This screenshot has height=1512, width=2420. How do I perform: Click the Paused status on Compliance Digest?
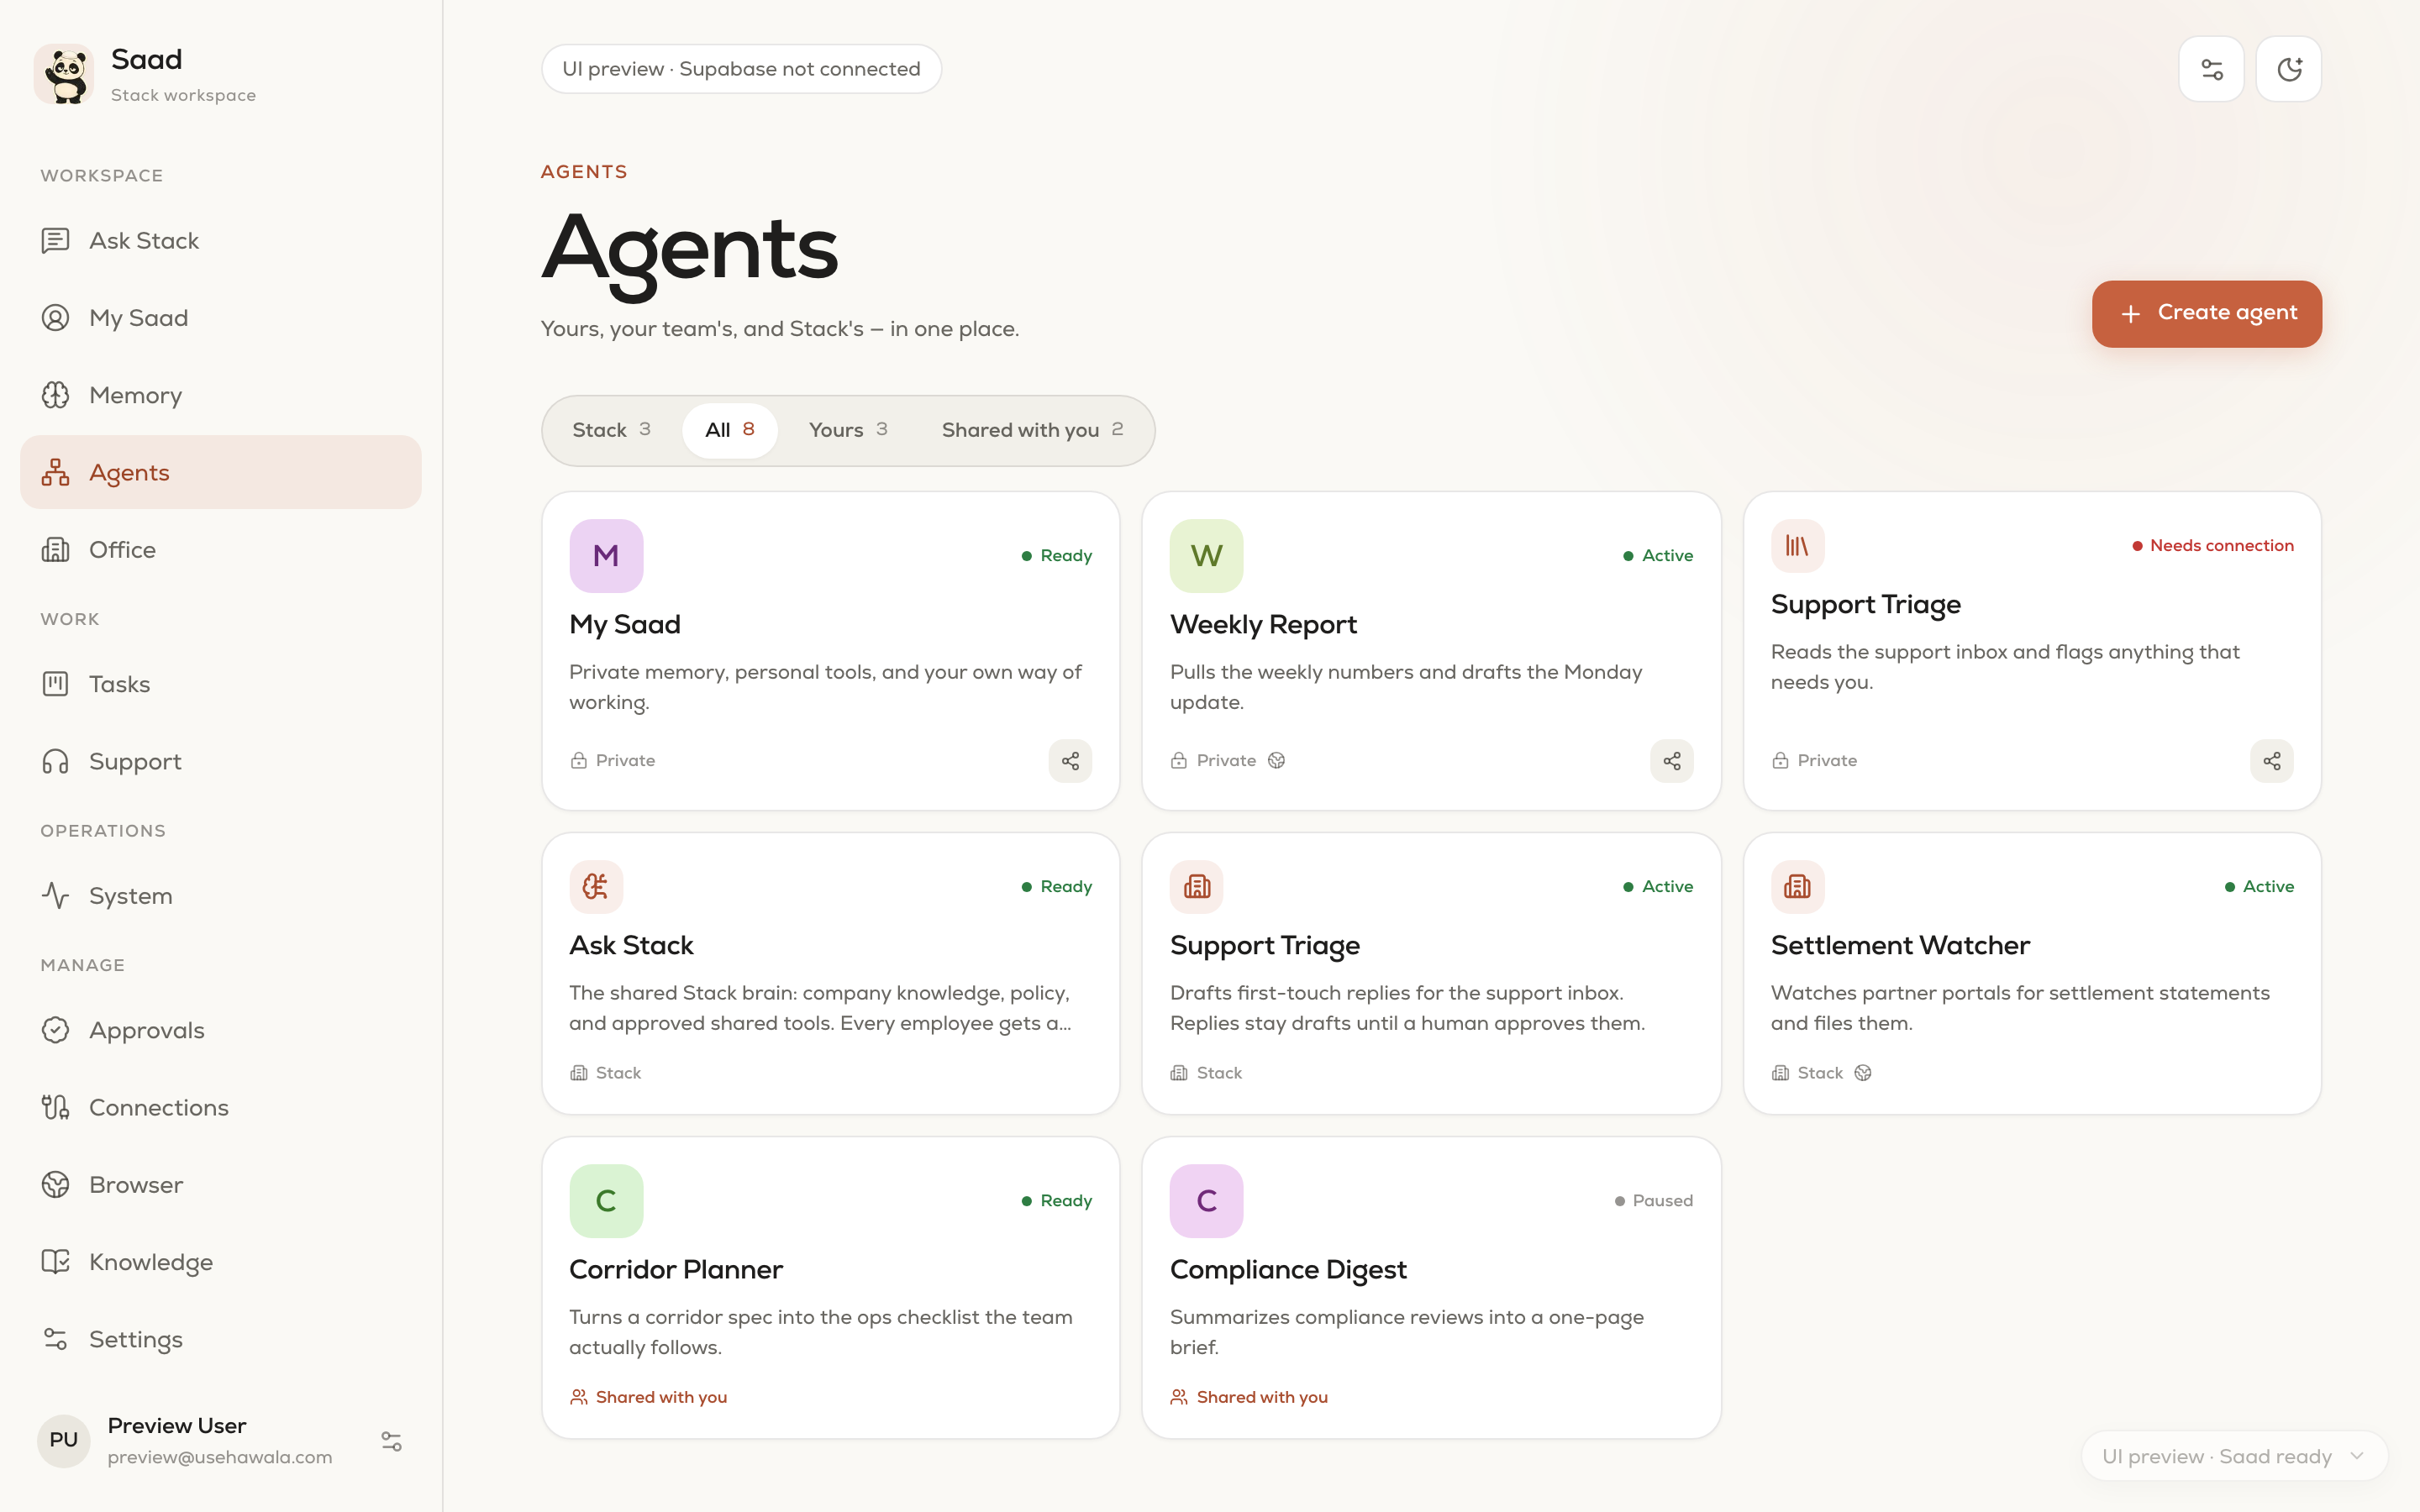pyautogui.click(x=1653, y=1201)
